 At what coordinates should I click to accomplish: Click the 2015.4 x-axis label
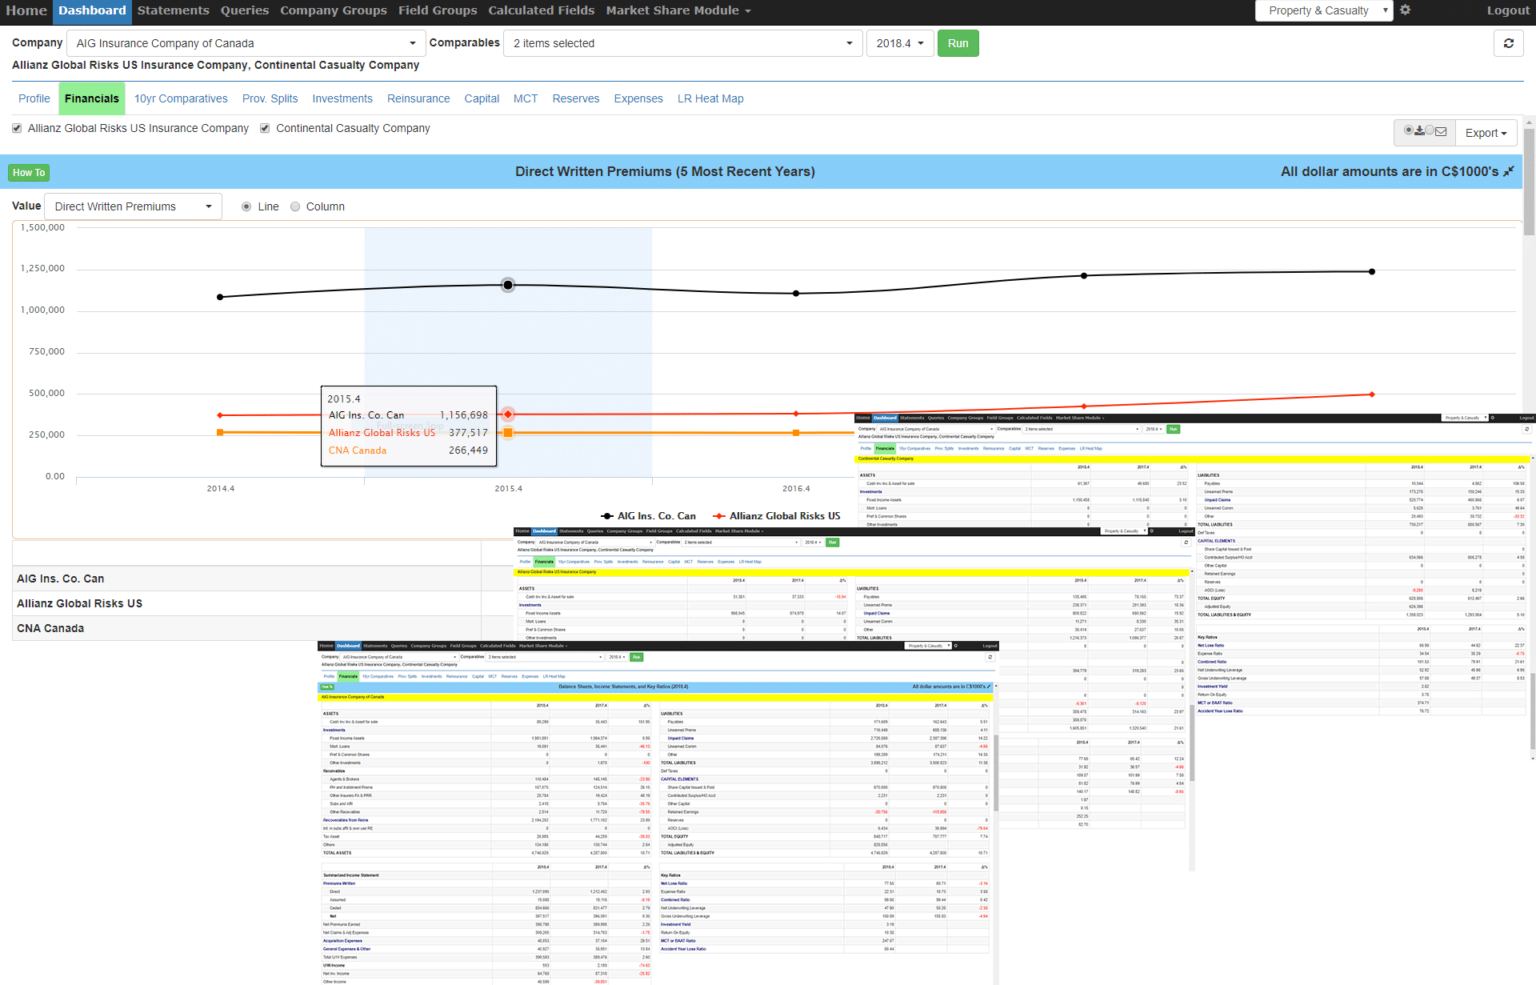[508, 488]
